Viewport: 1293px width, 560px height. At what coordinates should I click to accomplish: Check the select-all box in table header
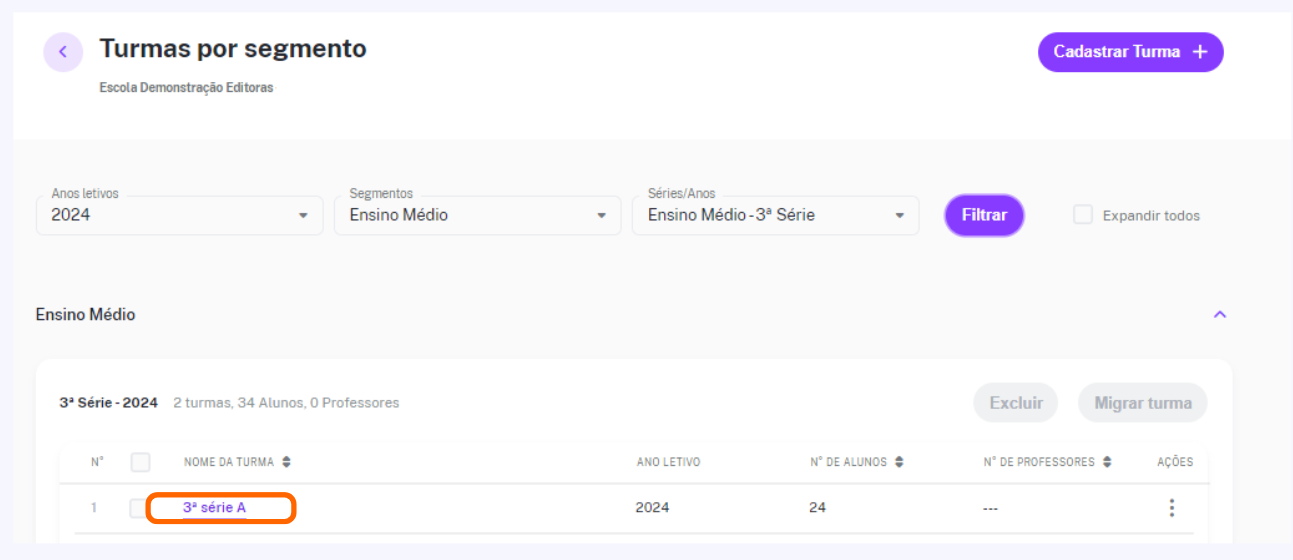point(140,462)
